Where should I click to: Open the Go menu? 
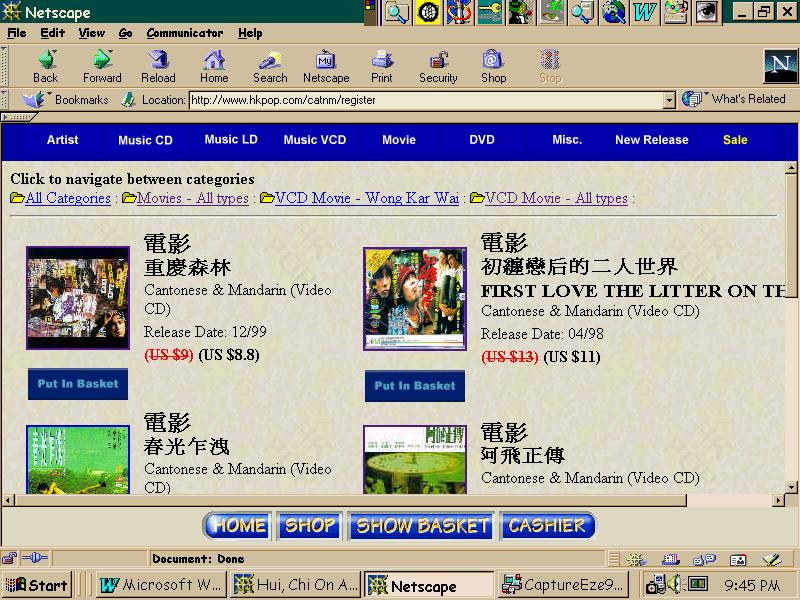[126, 33]
